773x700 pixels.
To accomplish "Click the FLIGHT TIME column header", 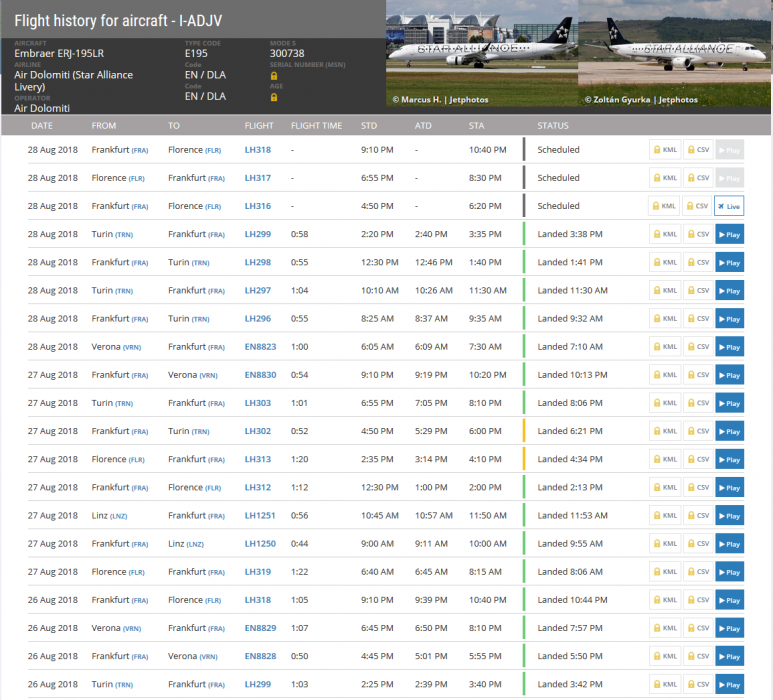I will coord(316,126).
